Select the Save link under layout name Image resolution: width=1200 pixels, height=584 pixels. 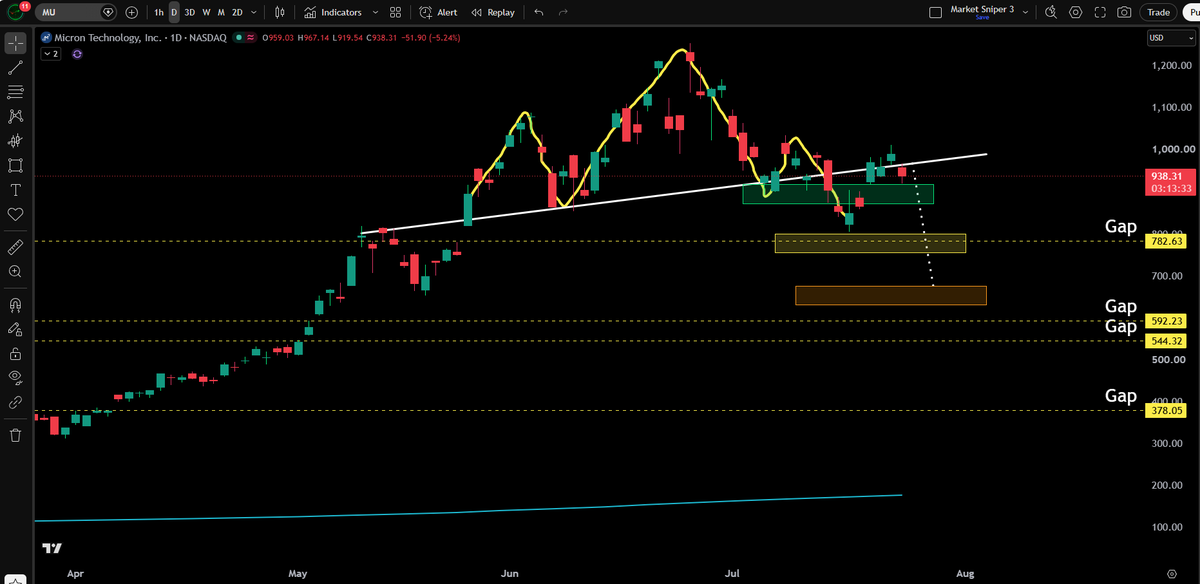(981, 18)
